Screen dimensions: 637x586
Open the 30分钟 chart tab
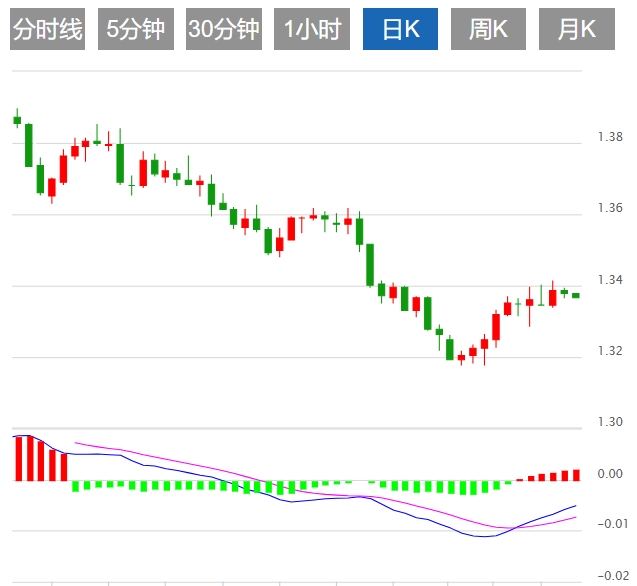click(x=223, y=29)
